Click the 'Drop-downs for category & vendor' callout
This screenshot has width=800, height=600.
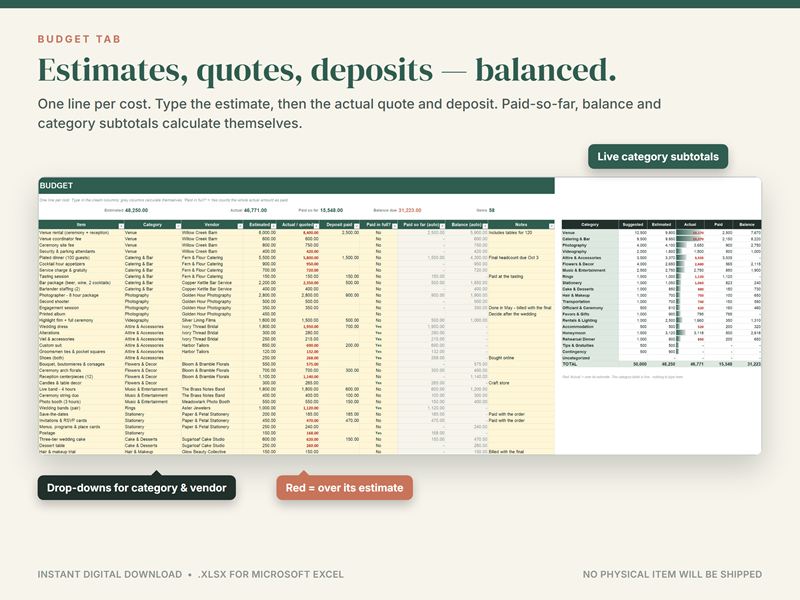(x=137, y=488)
